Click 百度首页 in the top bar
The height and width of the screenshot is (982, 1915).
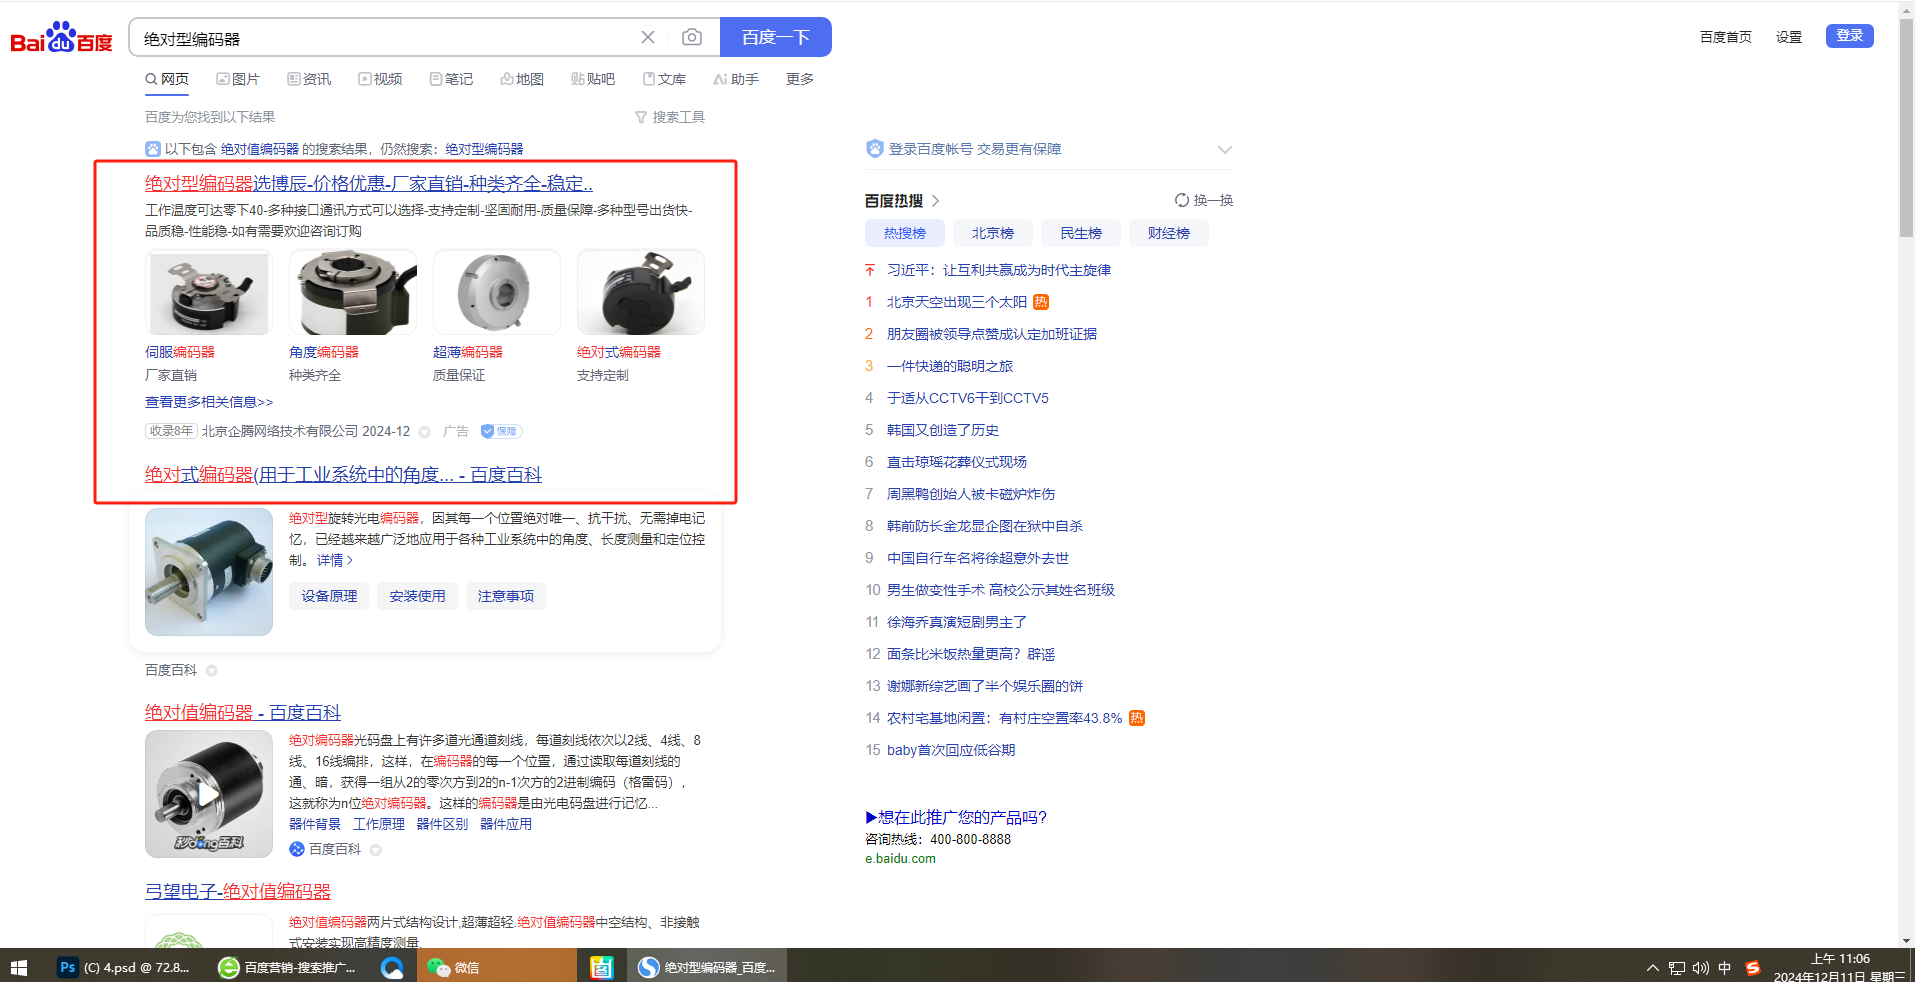click(1726, 37)
